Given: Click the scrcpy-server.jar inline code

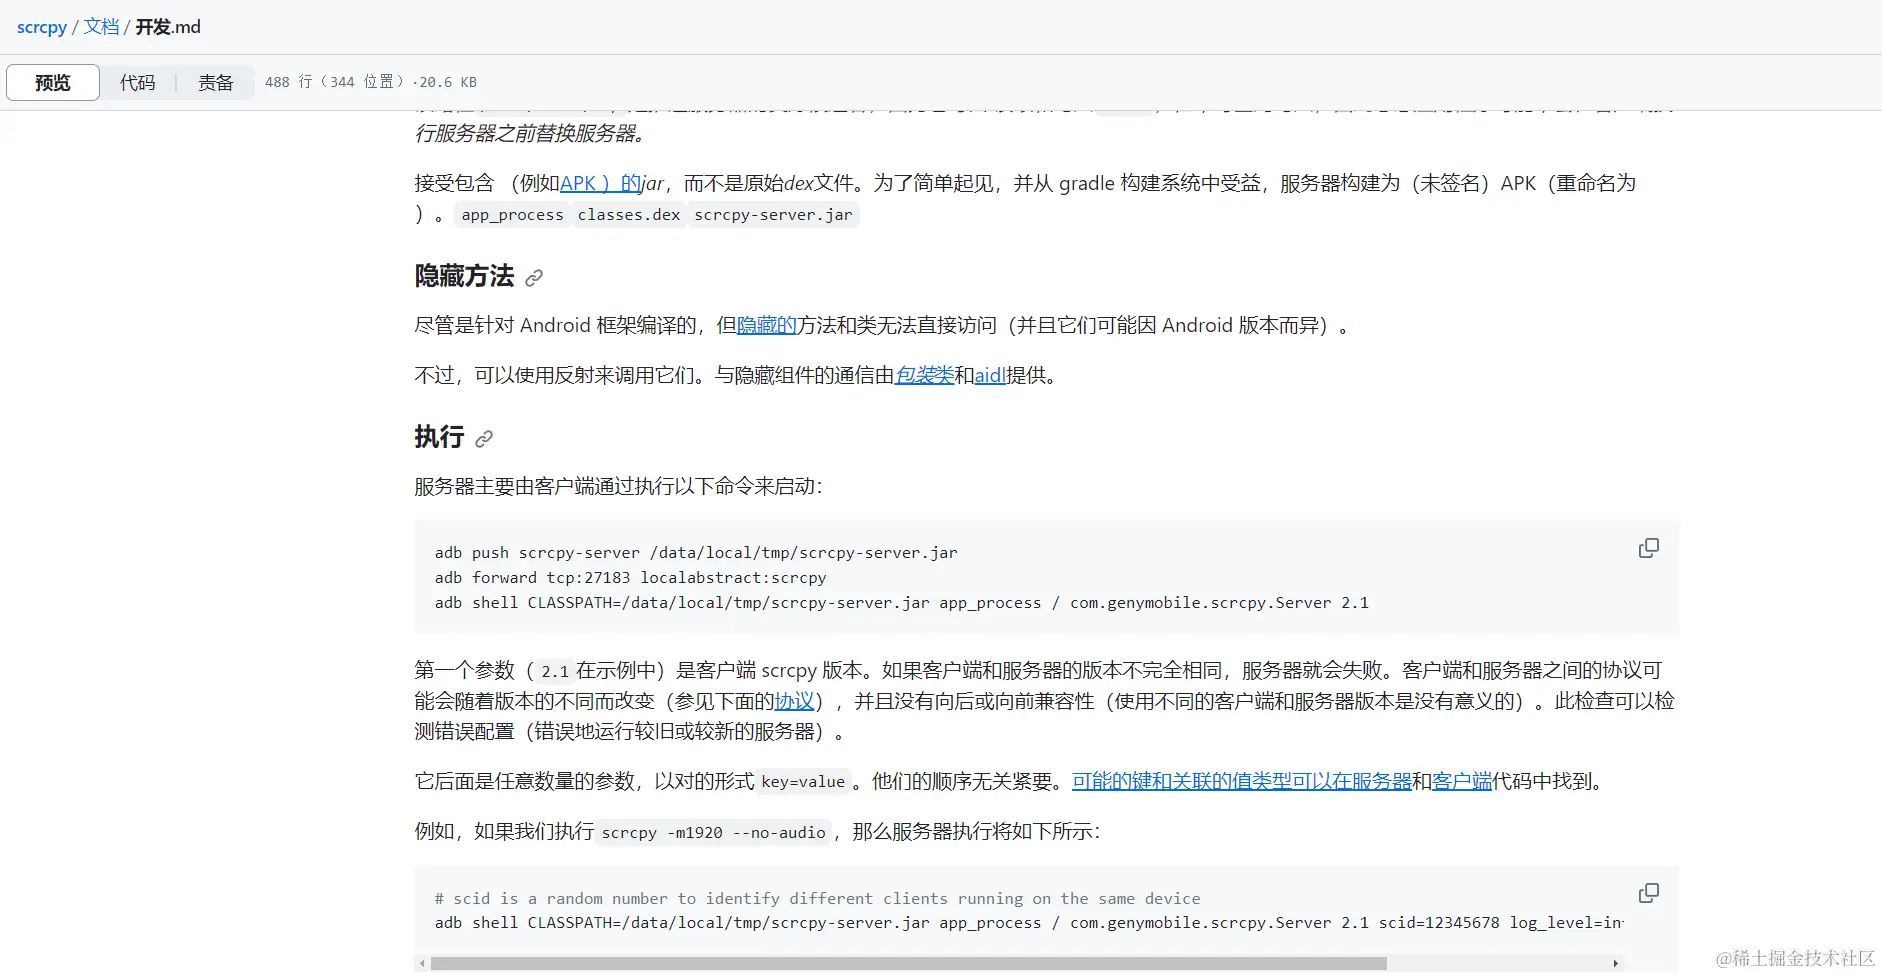Looking at the screenshot, I should (x=773, y=215).
